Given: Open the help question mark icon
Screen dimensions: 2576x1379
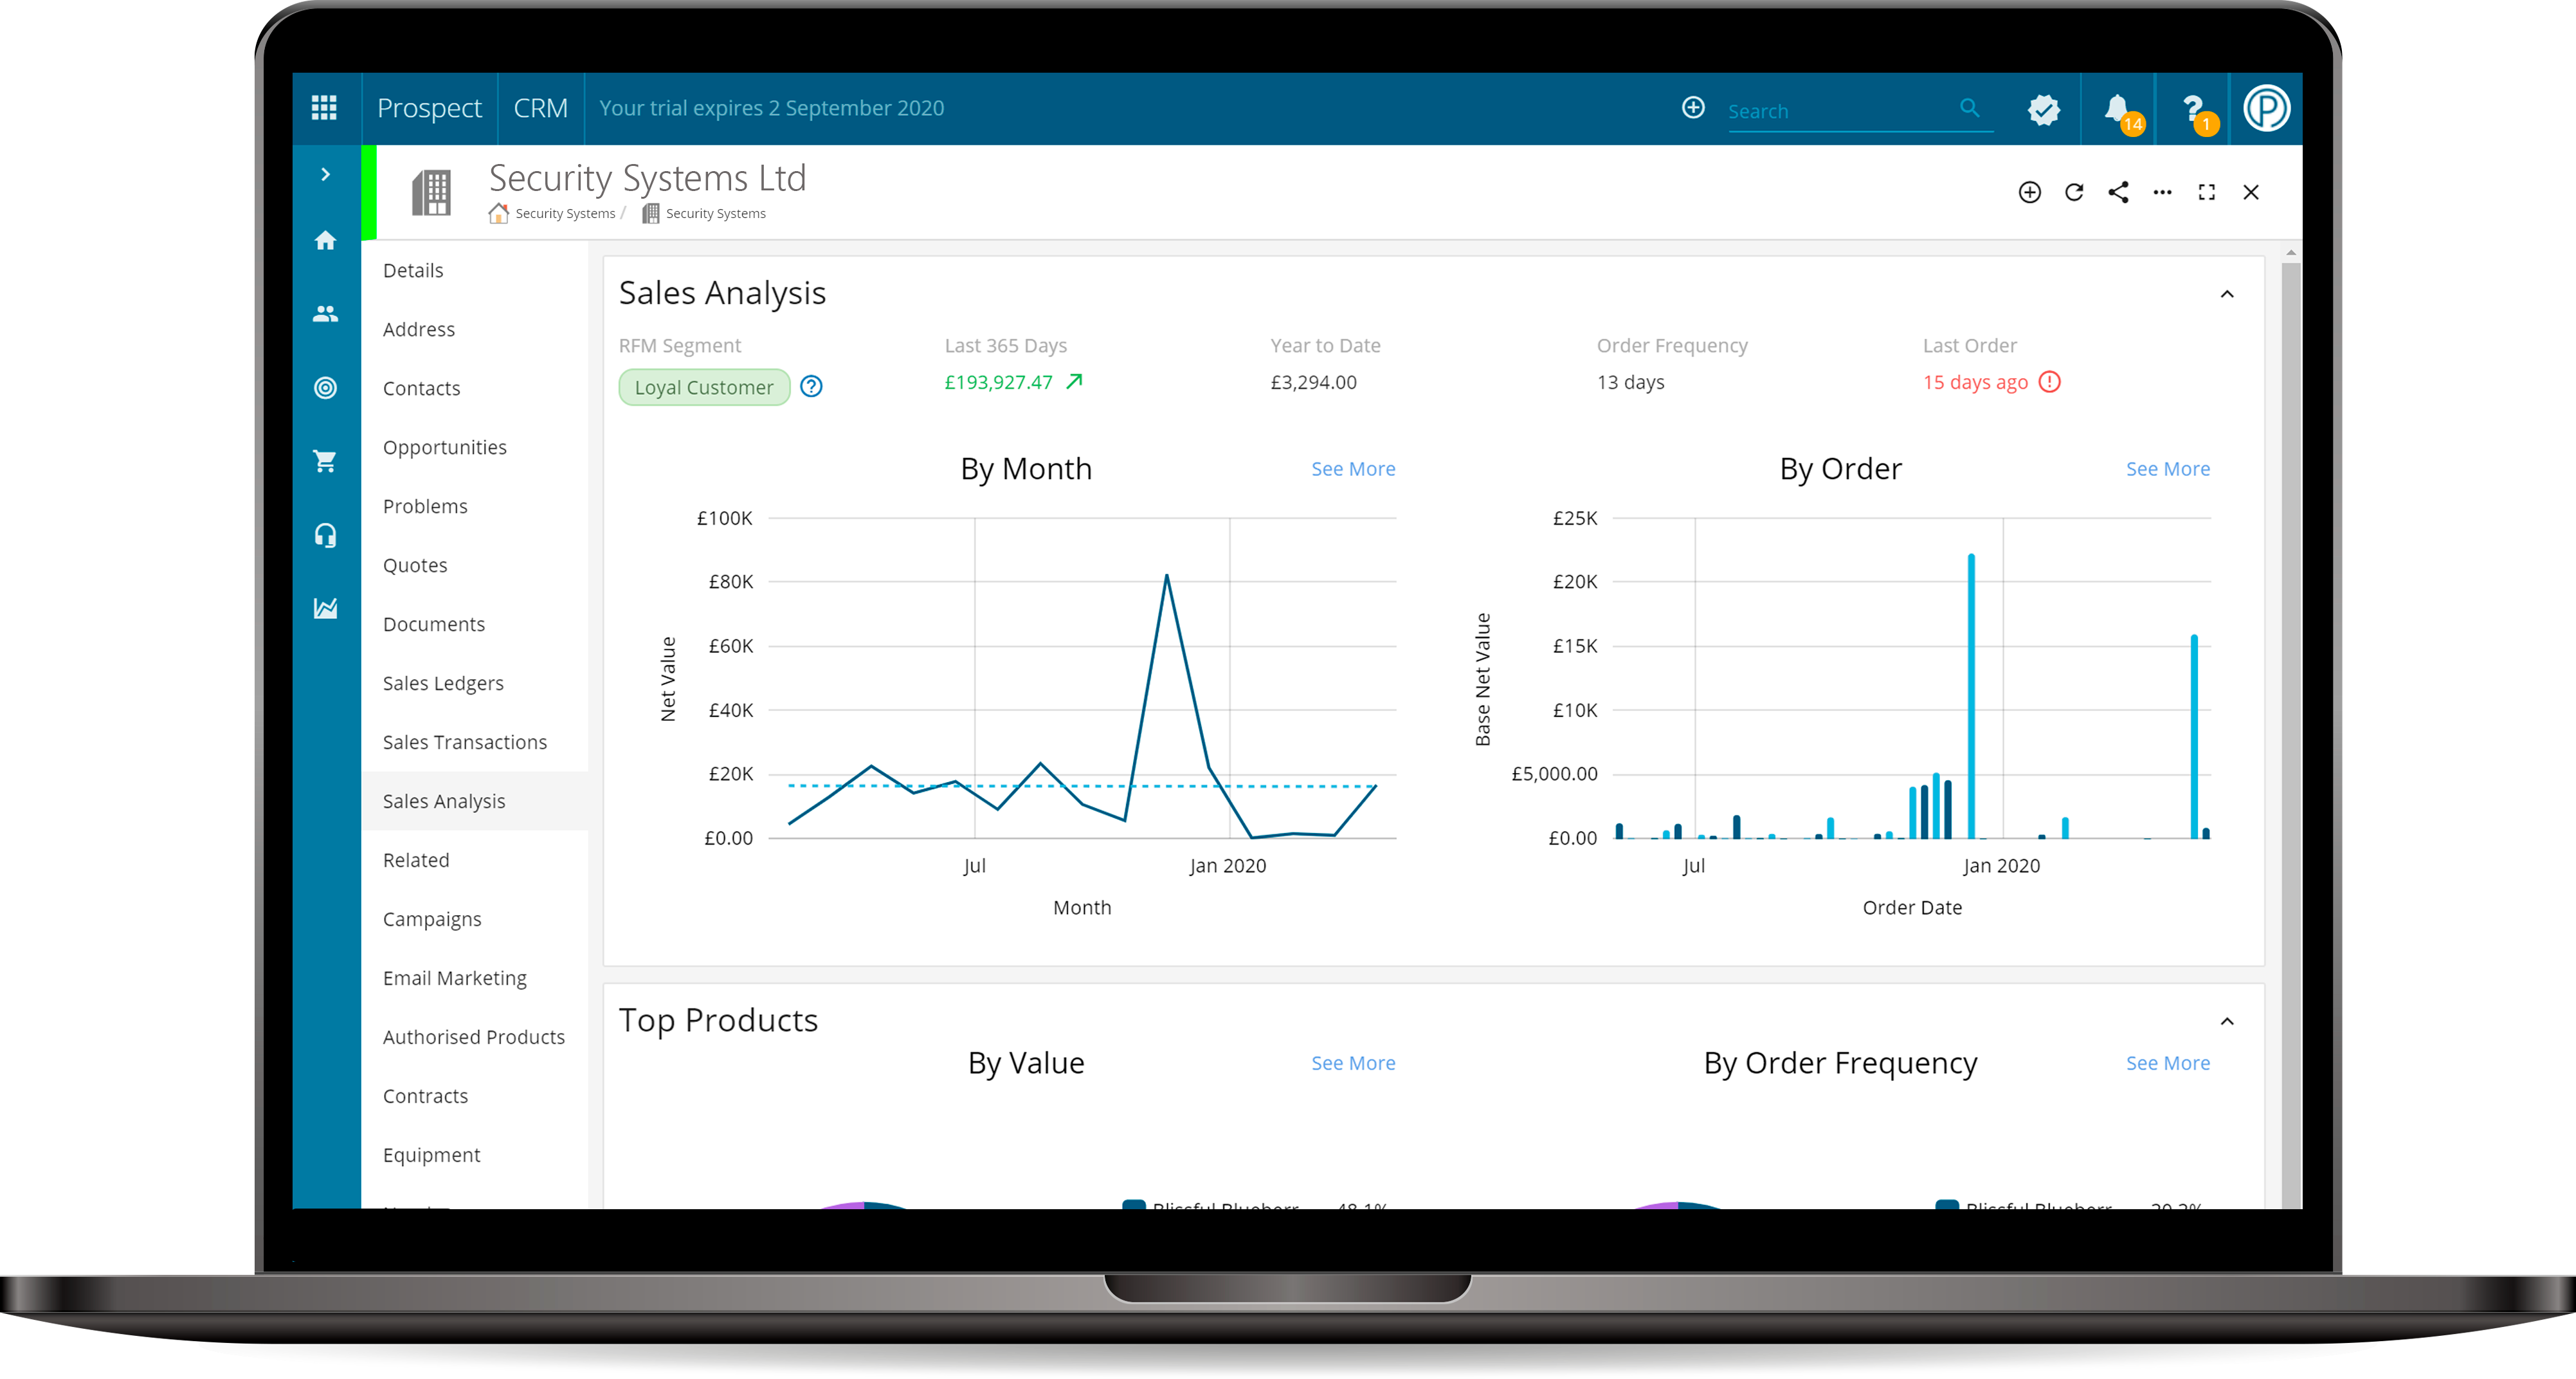Looking at the screenshot, I should tap(2192, 107).
